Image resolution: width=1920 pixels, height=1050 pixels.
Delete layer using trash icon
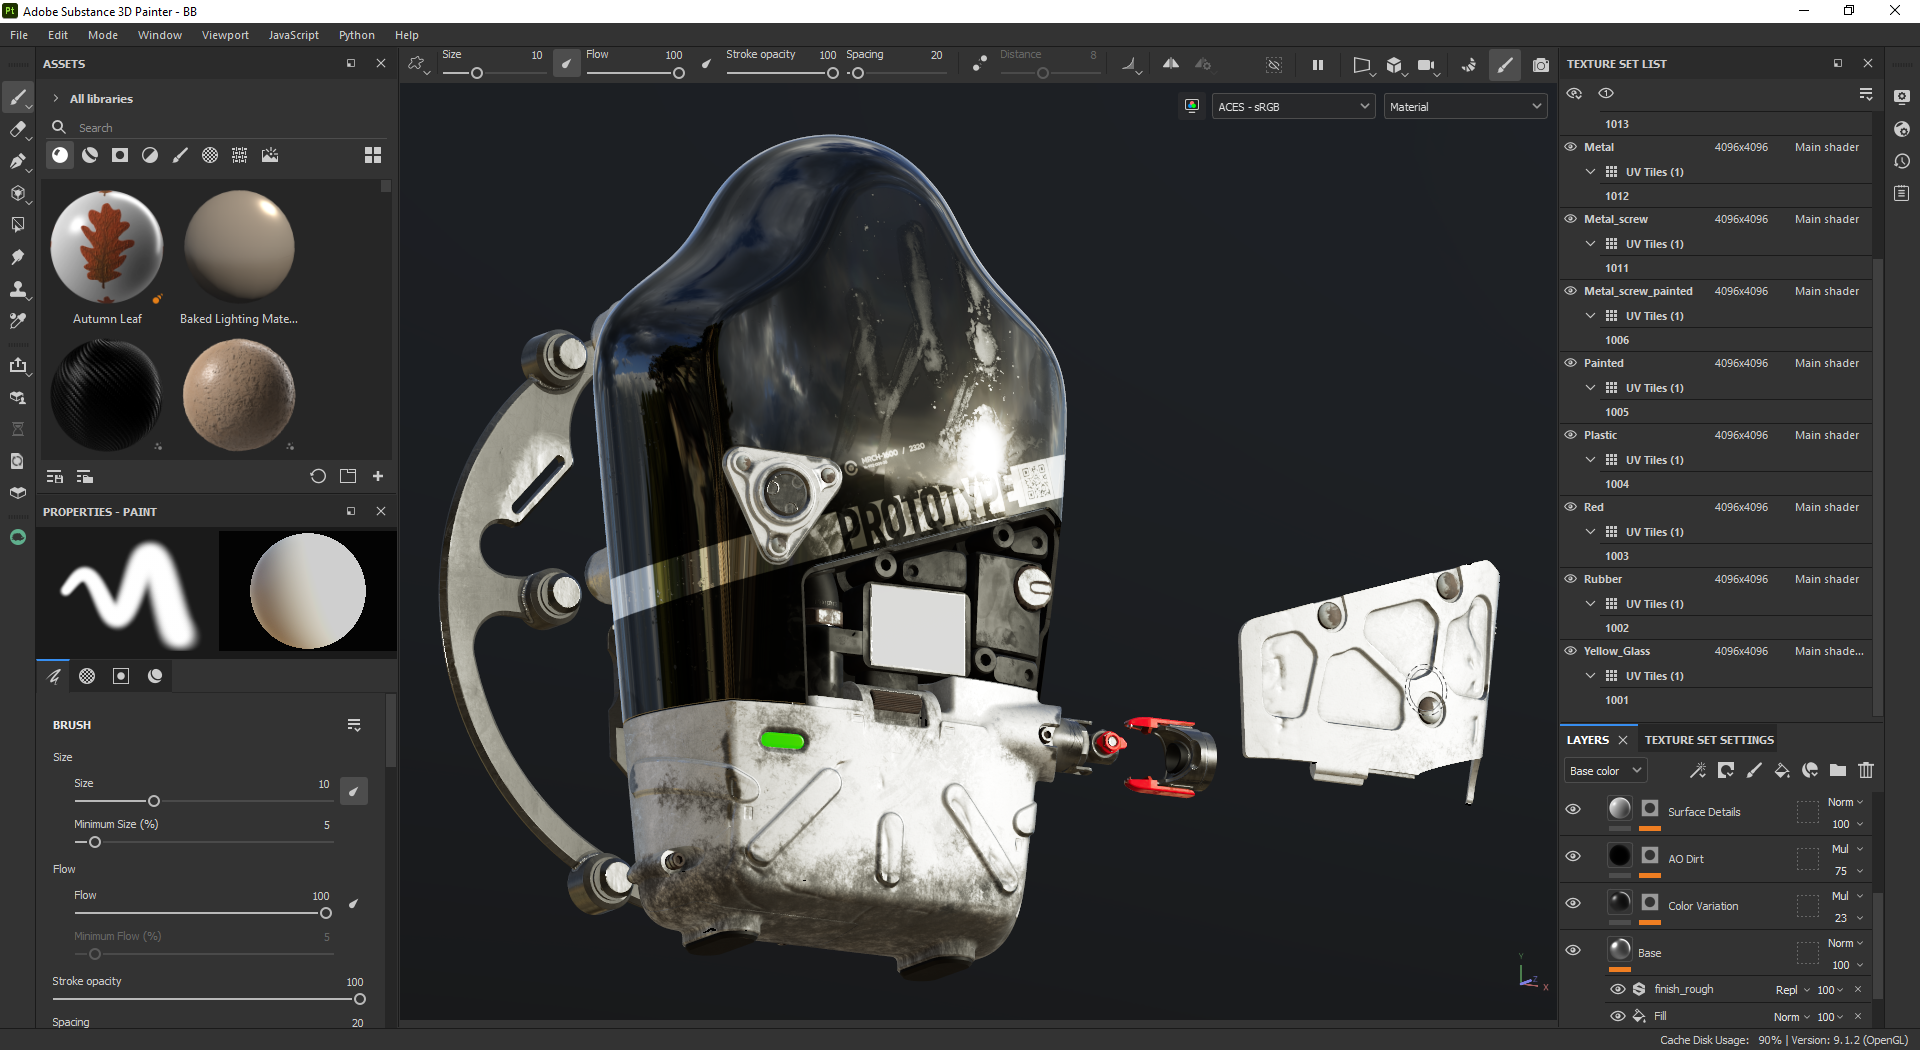pos(1866,770)
